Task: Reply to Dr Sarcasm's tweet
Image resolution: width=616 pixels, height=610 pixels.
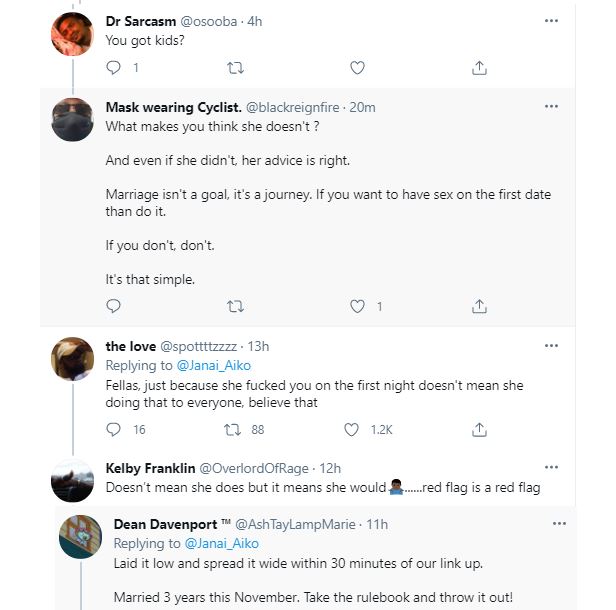Action: (114, 68)
